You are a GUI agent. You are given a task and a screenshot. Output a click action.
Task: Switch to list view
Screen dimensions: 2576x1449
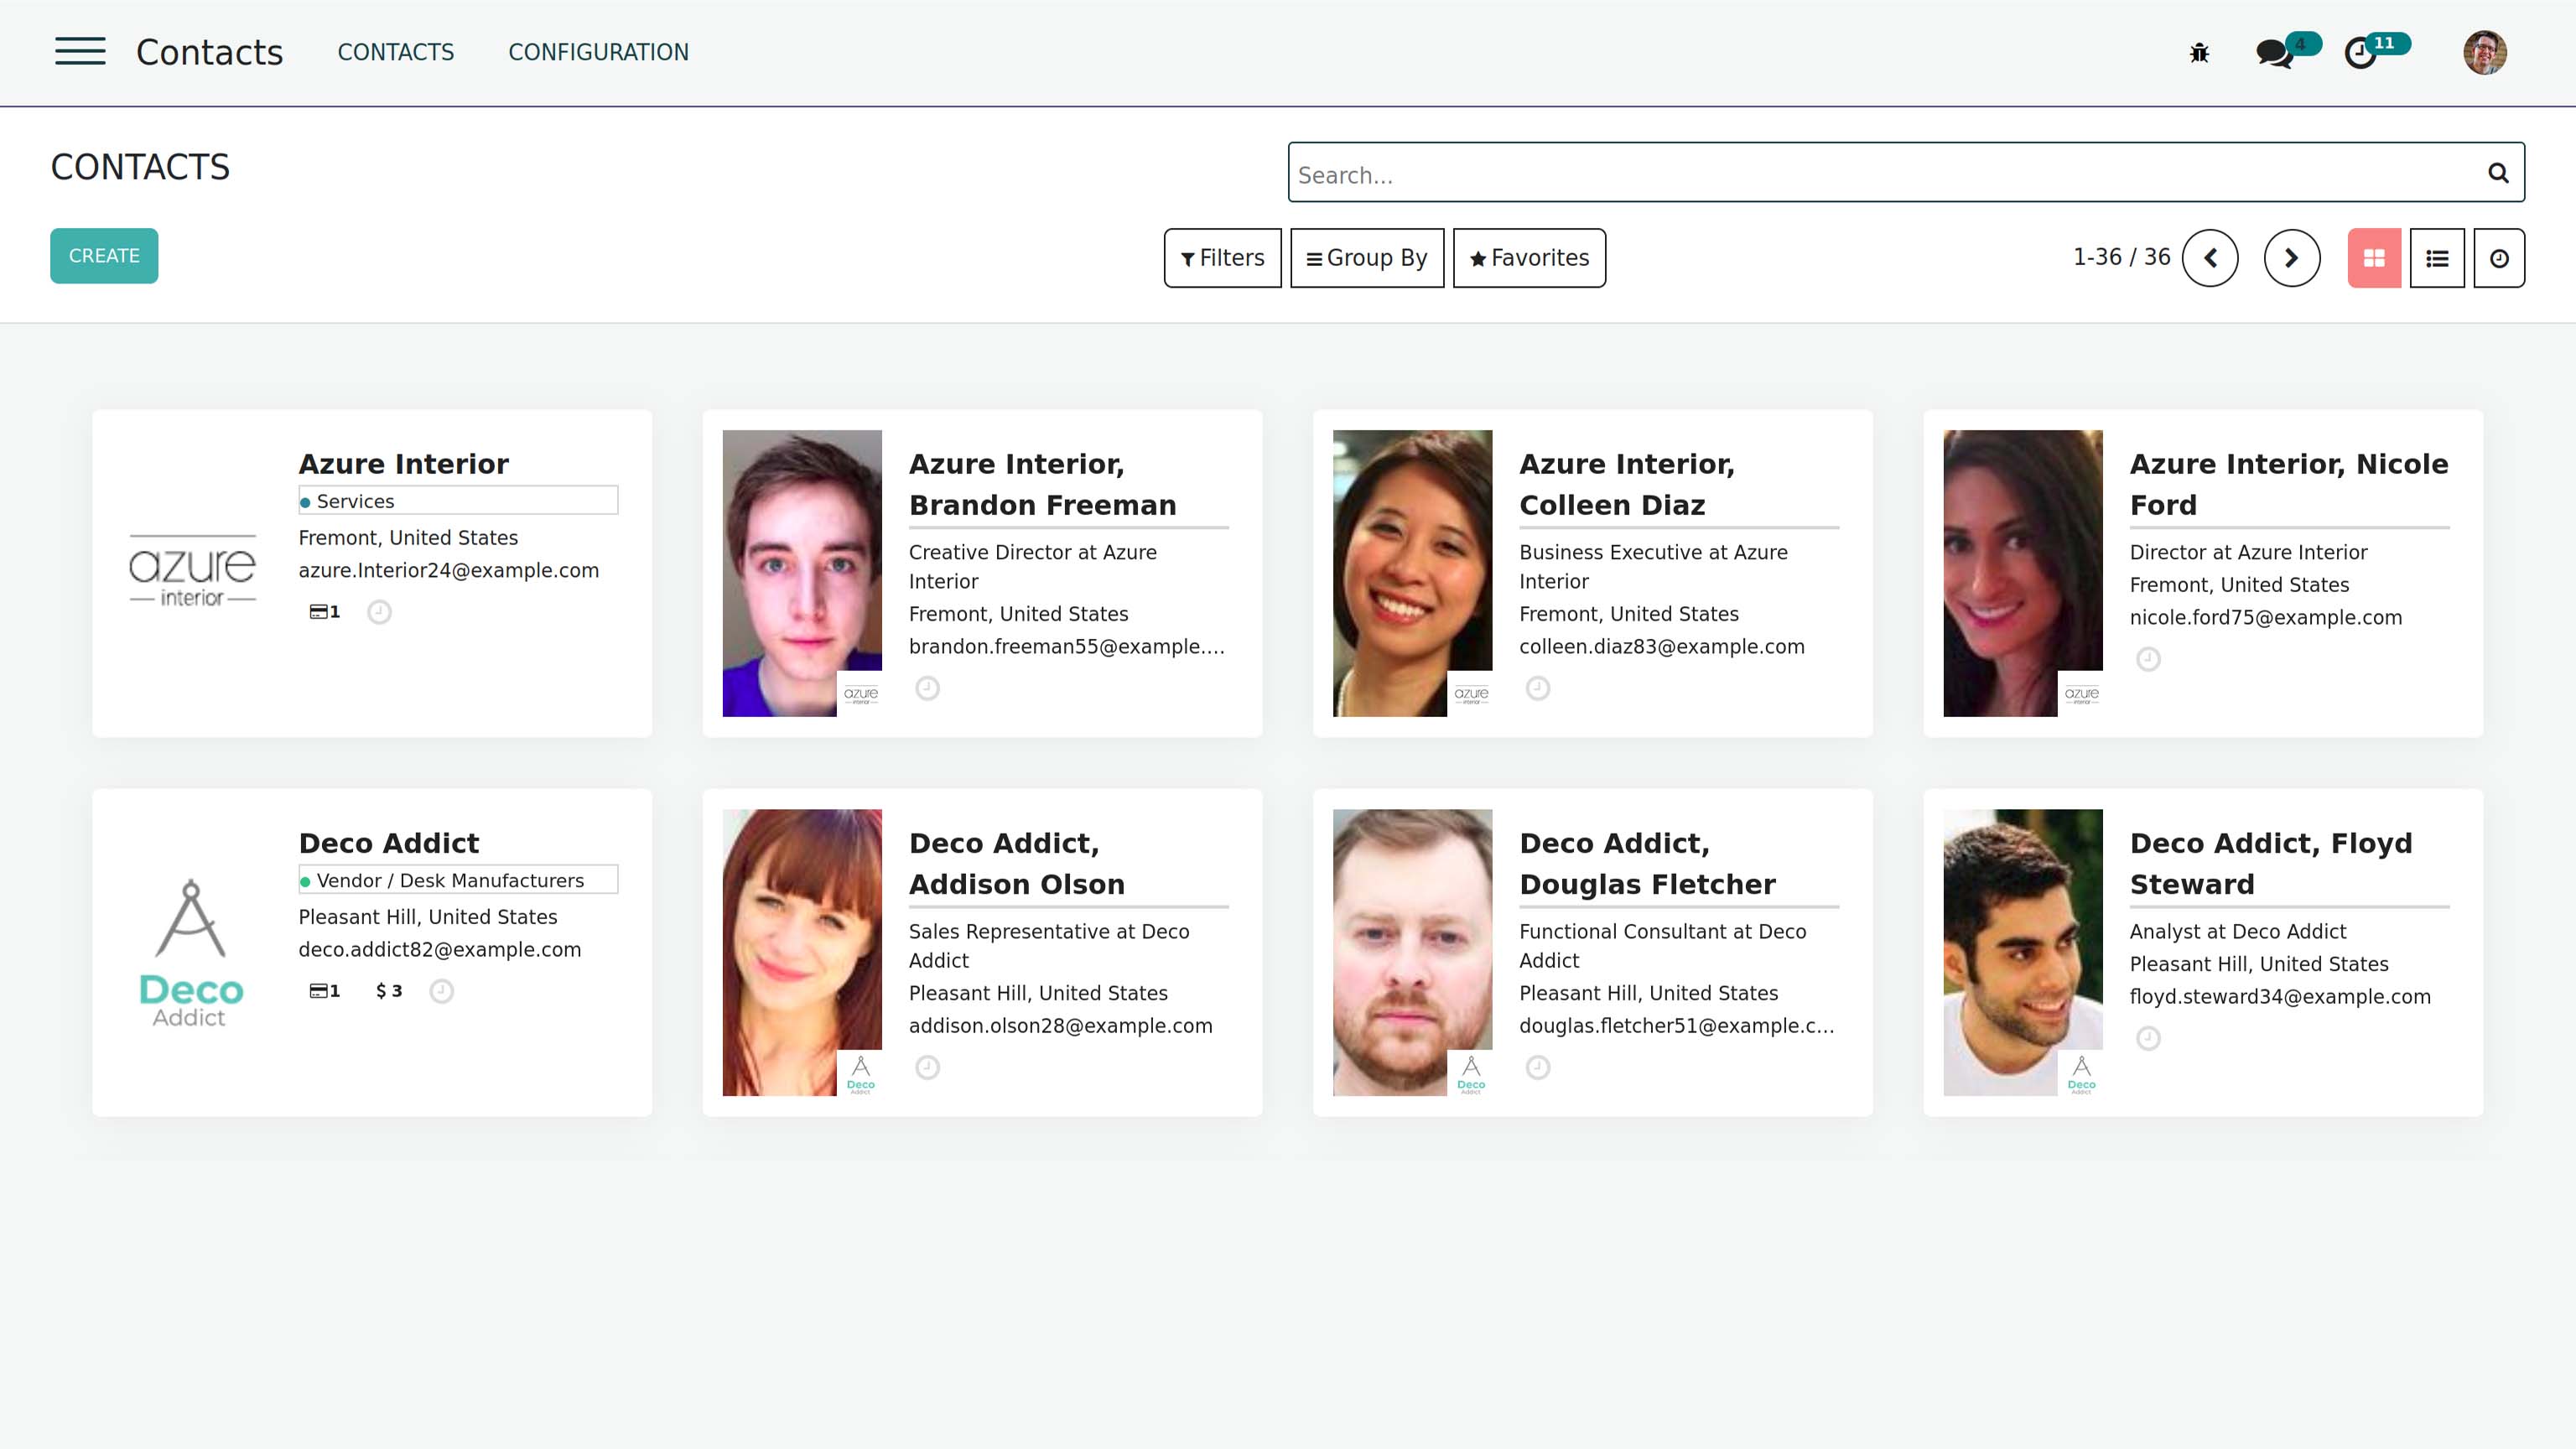click(x=2437, y=258)
